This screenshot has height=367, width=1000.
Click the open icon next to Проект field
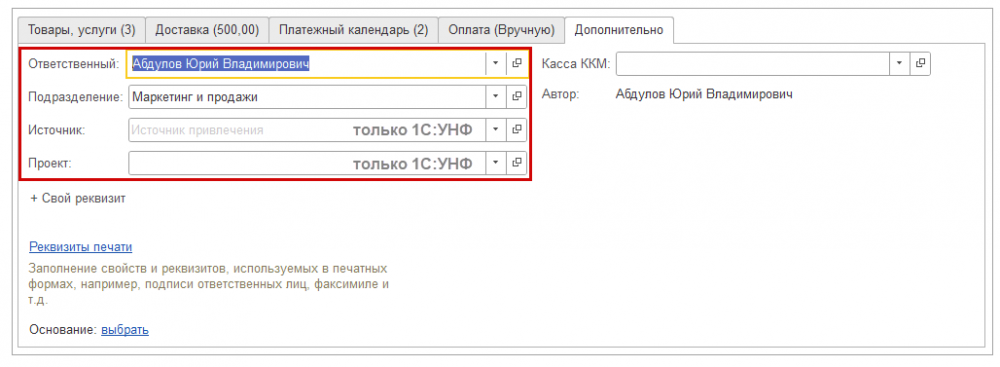[x=517, y=163]
